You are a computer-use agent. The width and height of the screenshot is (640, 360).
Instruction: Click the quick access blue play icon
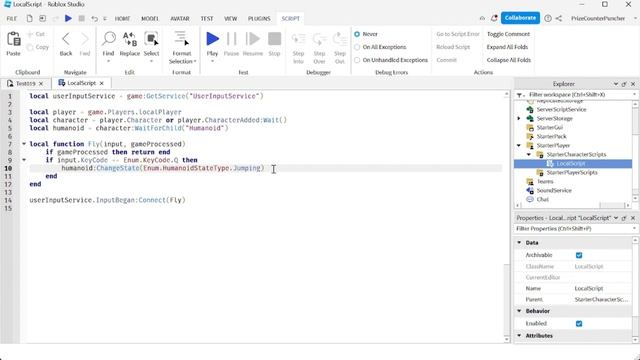click(x=68, y=18)
